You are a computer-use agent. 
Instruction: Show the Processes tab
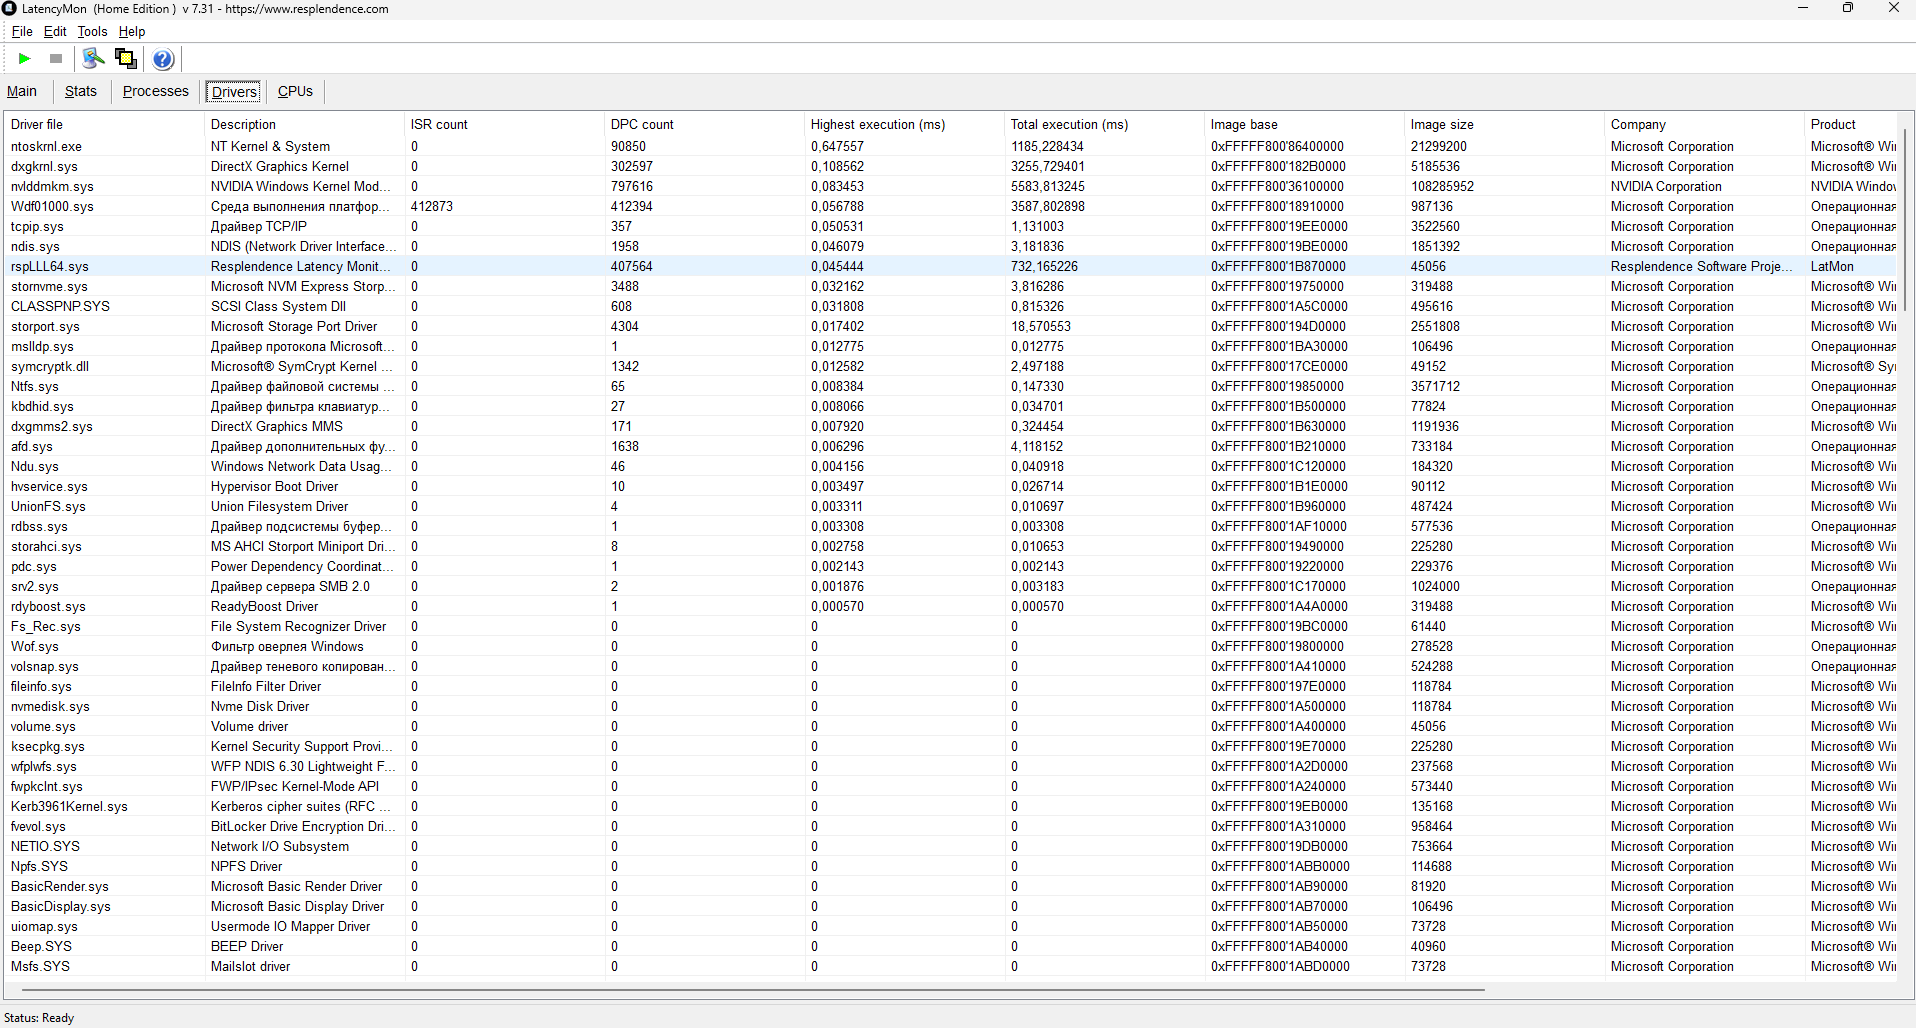point(155,91)
